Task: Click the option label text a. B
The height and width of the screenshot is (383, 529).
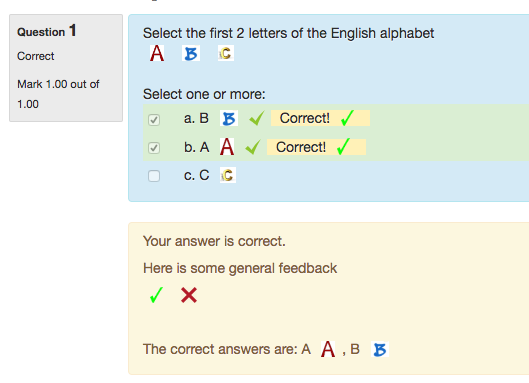Action: (196, 118)
